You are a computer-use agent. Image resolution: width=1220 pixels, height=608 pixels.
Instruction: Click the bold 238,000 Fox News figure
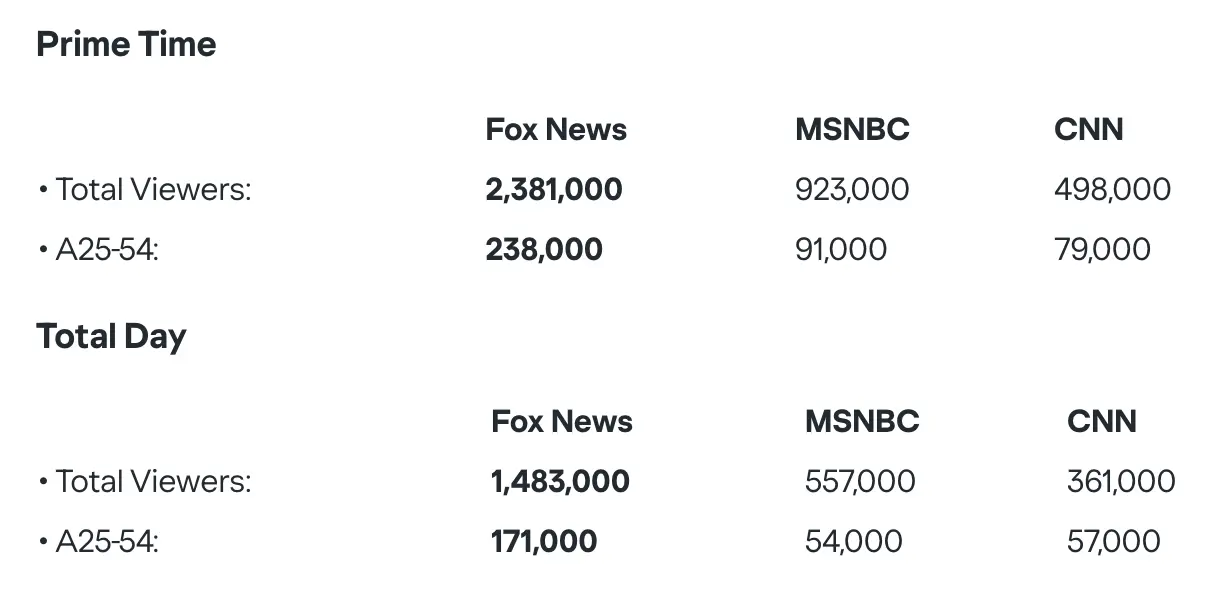click(544, 249)
